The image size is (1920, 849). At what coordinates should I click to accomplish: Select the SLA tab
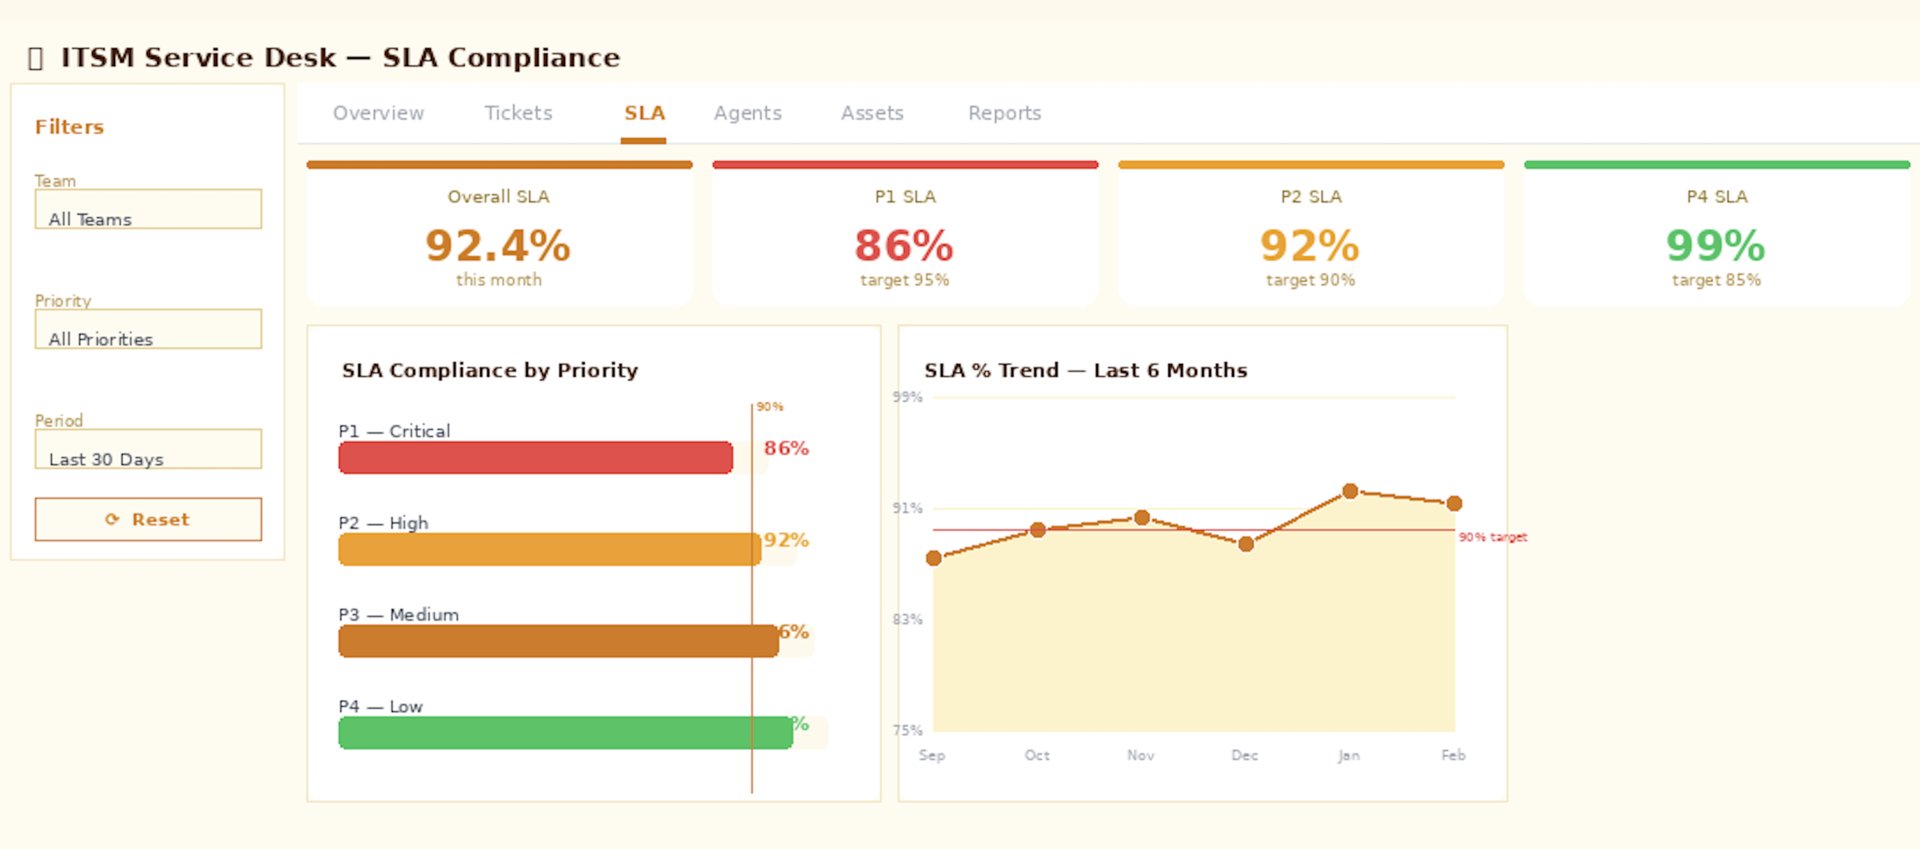click(x=644, y=113)
